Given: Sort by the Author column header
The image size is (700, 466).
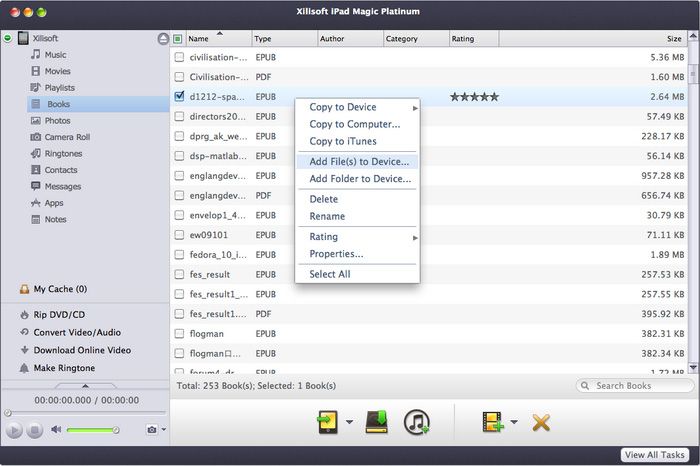Looking at the screenshot, I should (350, 39).
